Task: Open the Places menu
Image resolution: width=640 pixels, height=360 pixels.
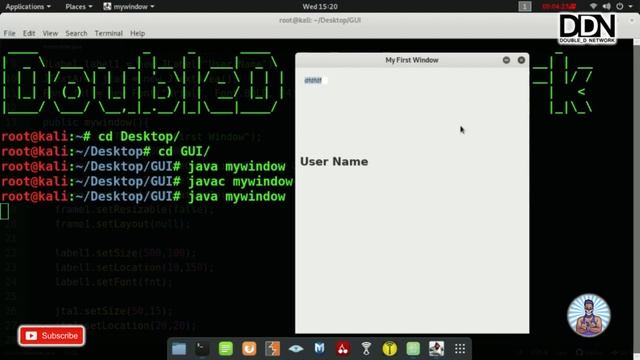Action: 79,7
